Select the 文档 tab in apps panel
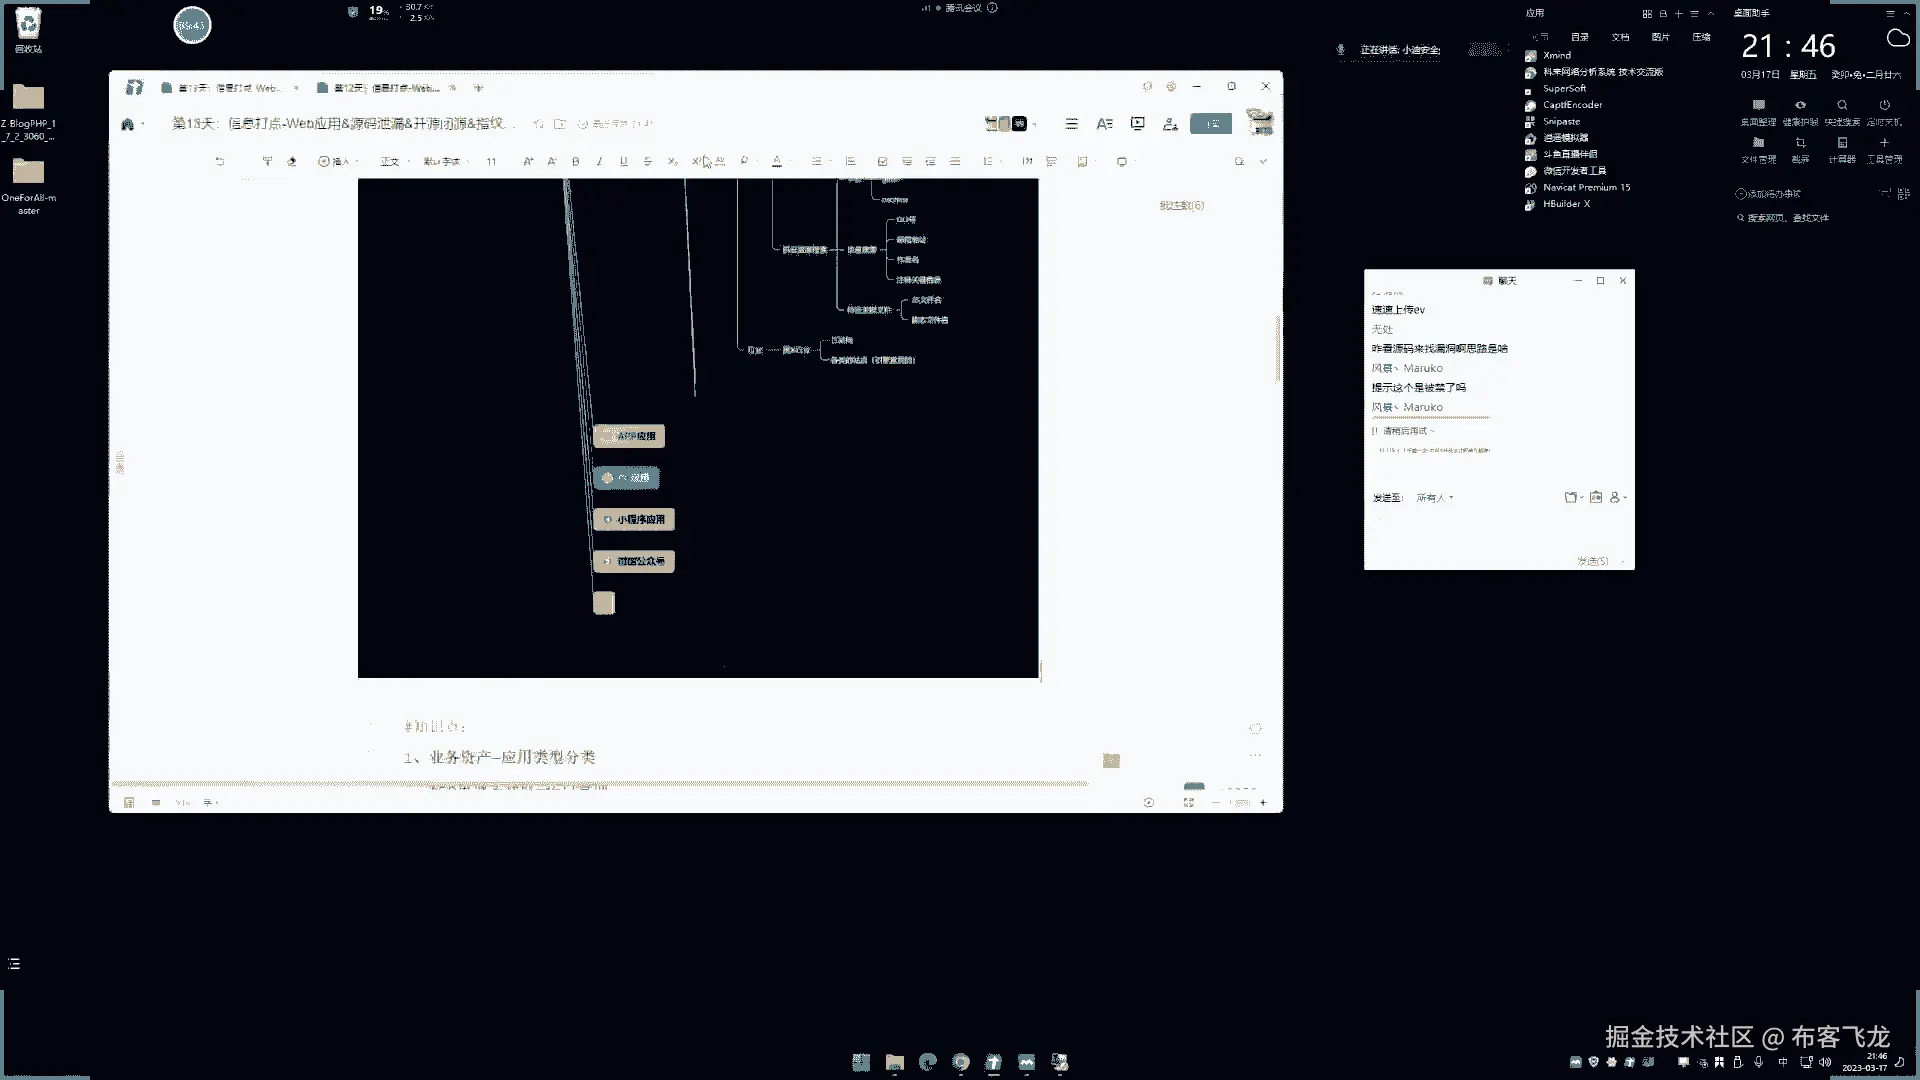Image resolution: width=1920 pixels, height=1080 pixels. (1620, 37)
